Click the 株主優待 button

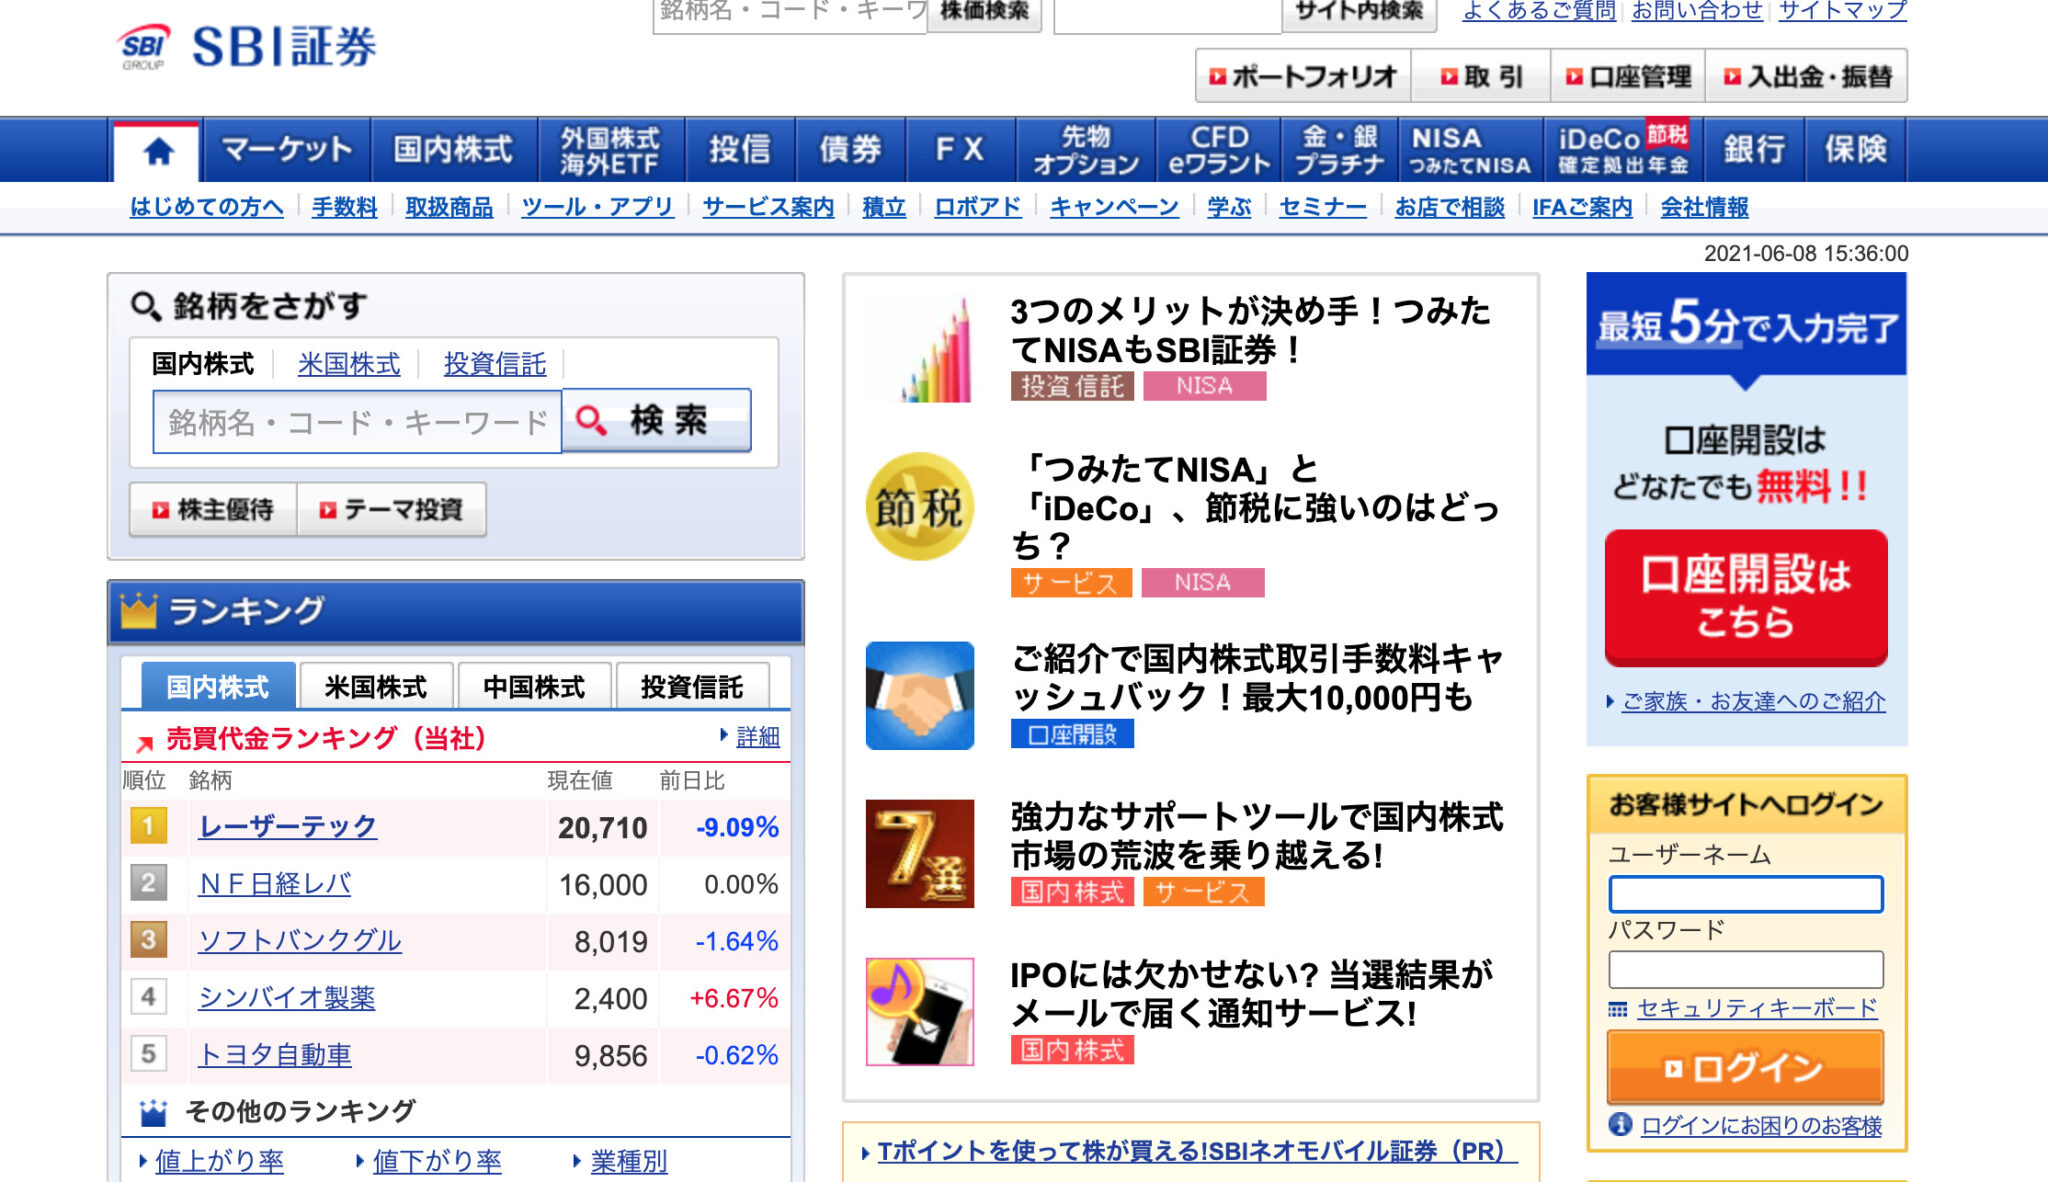coord(213,510)
